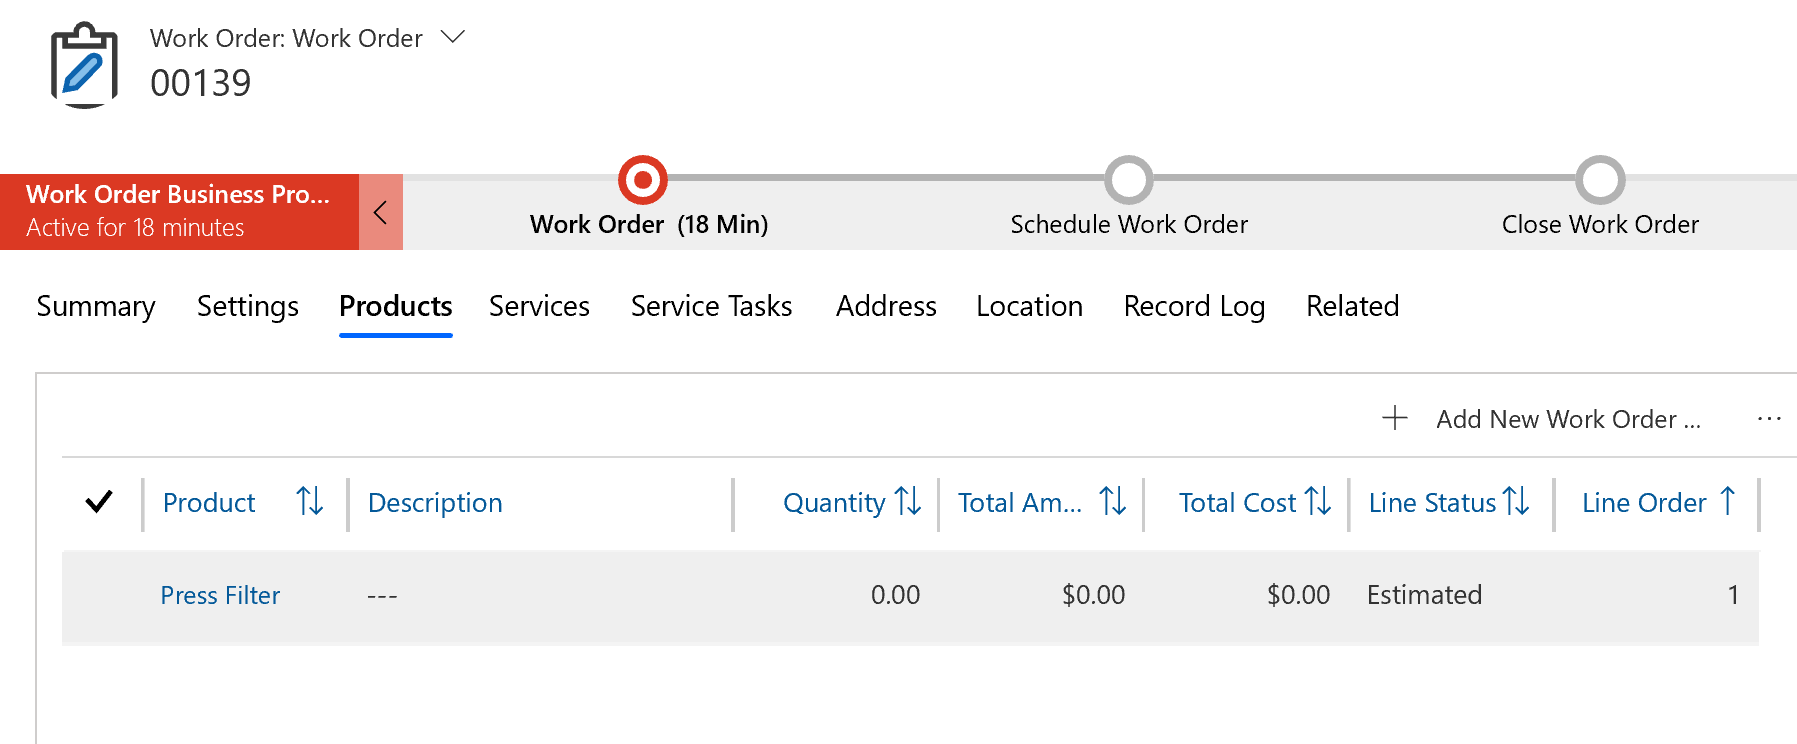Open the Press Filter product record
1797x744 pixels.
coord(220,595)
